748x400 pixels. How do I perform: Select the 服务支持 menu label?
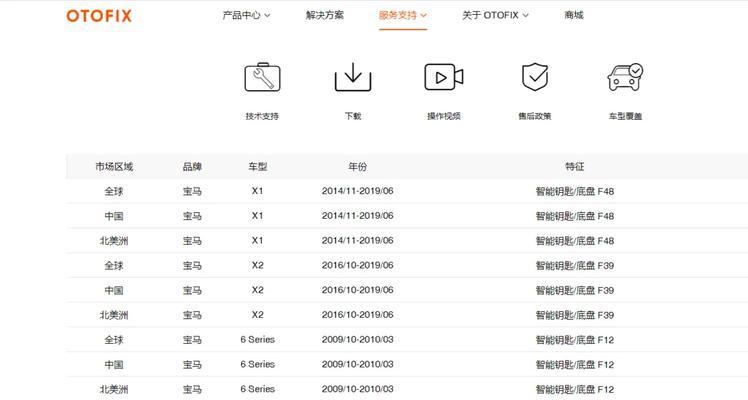(398, 15)
